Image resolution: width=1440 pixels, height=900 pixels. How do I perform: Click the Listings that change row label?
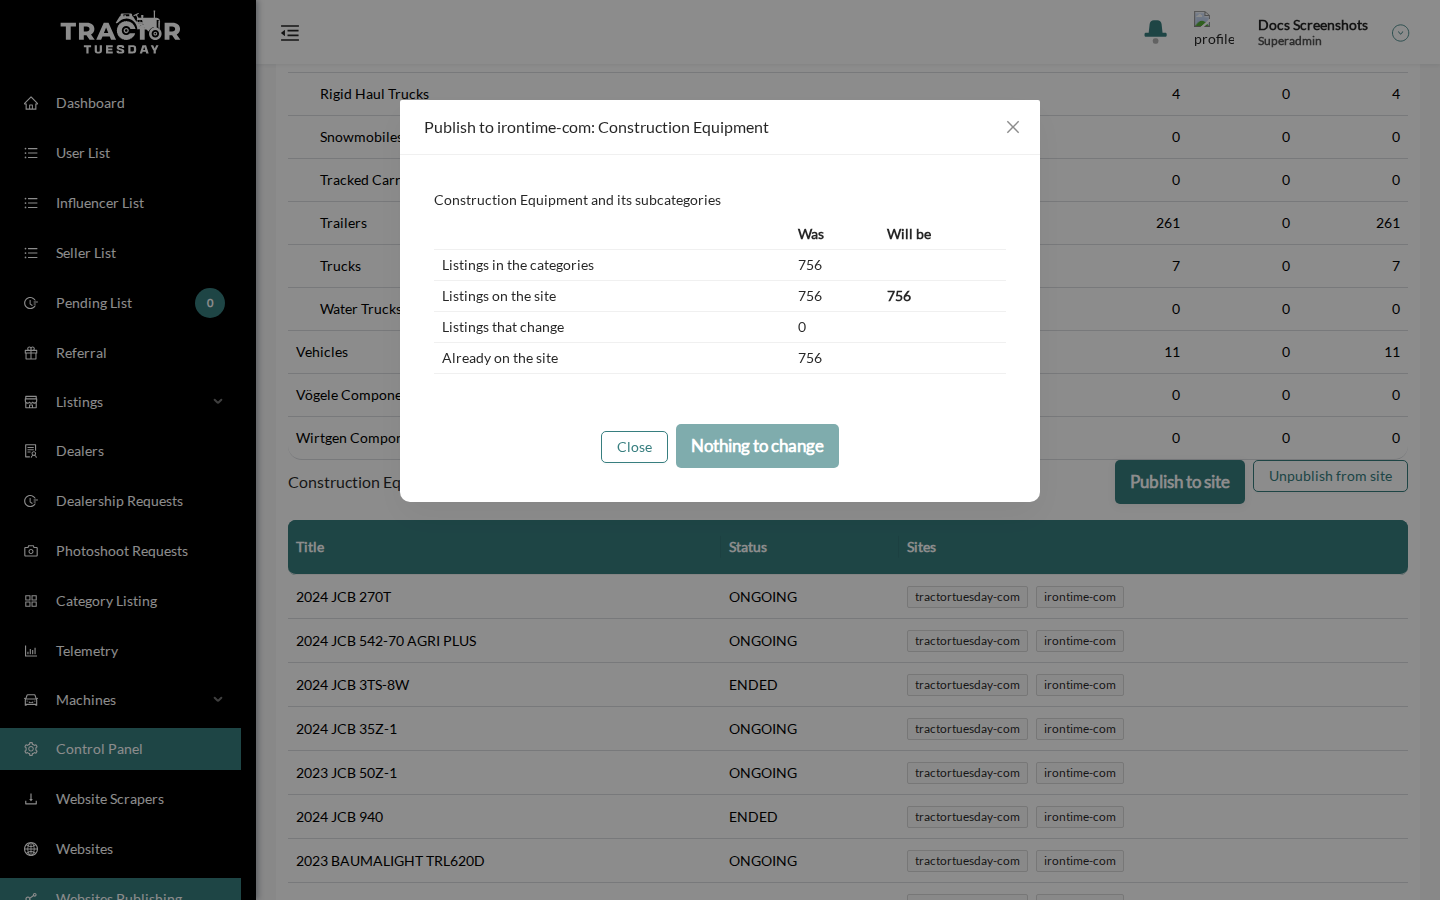(x=503, y=327)
